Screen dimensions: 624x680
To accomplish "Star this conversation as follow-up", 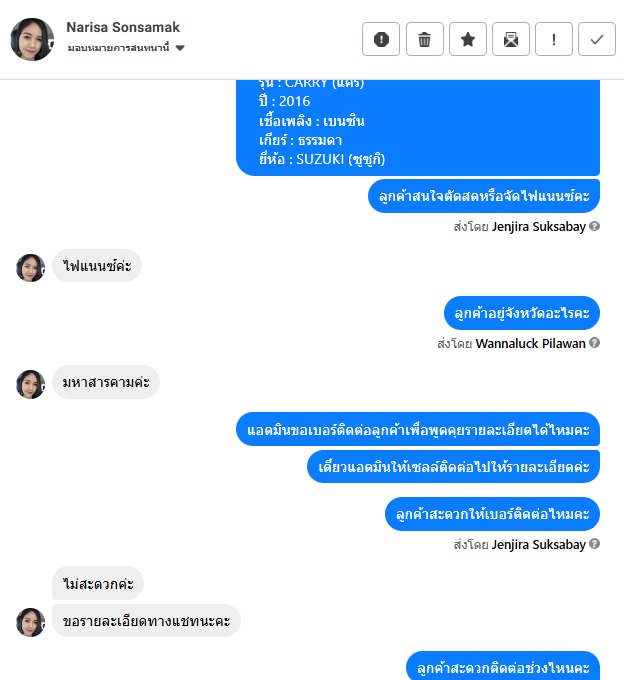I will click(467, 39).
